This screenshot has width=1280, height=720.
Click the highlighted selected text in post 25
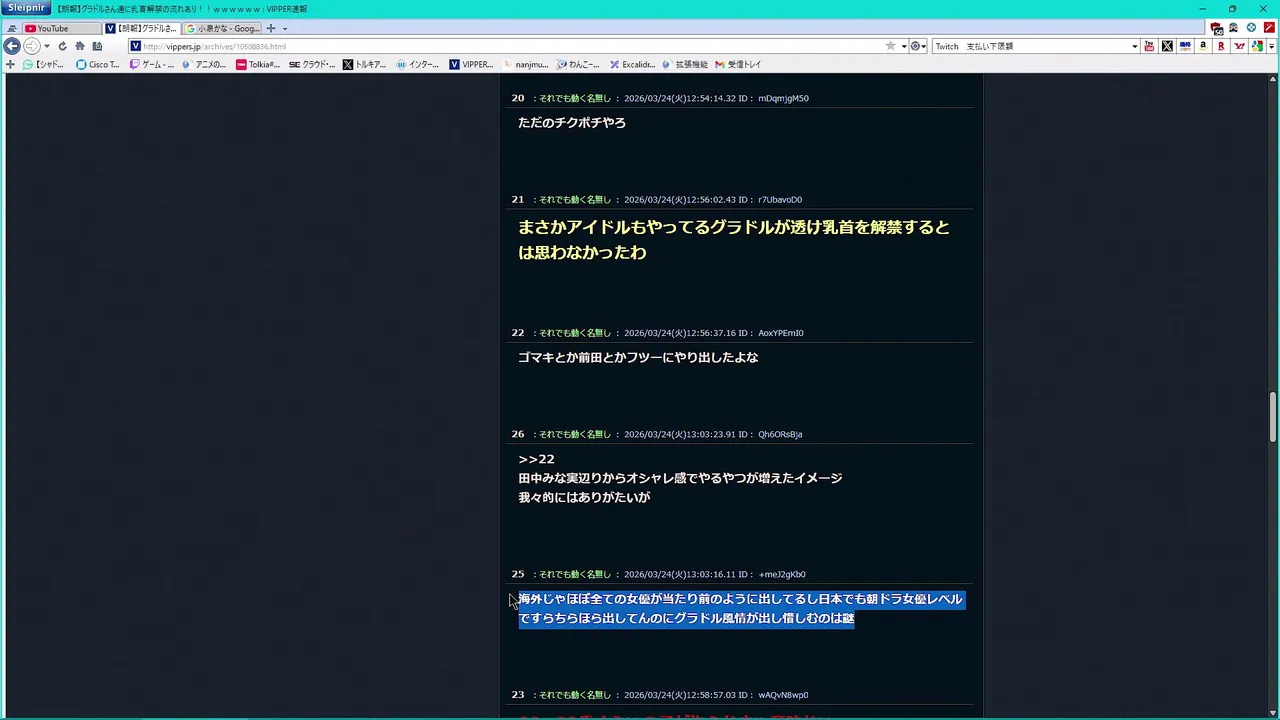(x=740, y=609)
